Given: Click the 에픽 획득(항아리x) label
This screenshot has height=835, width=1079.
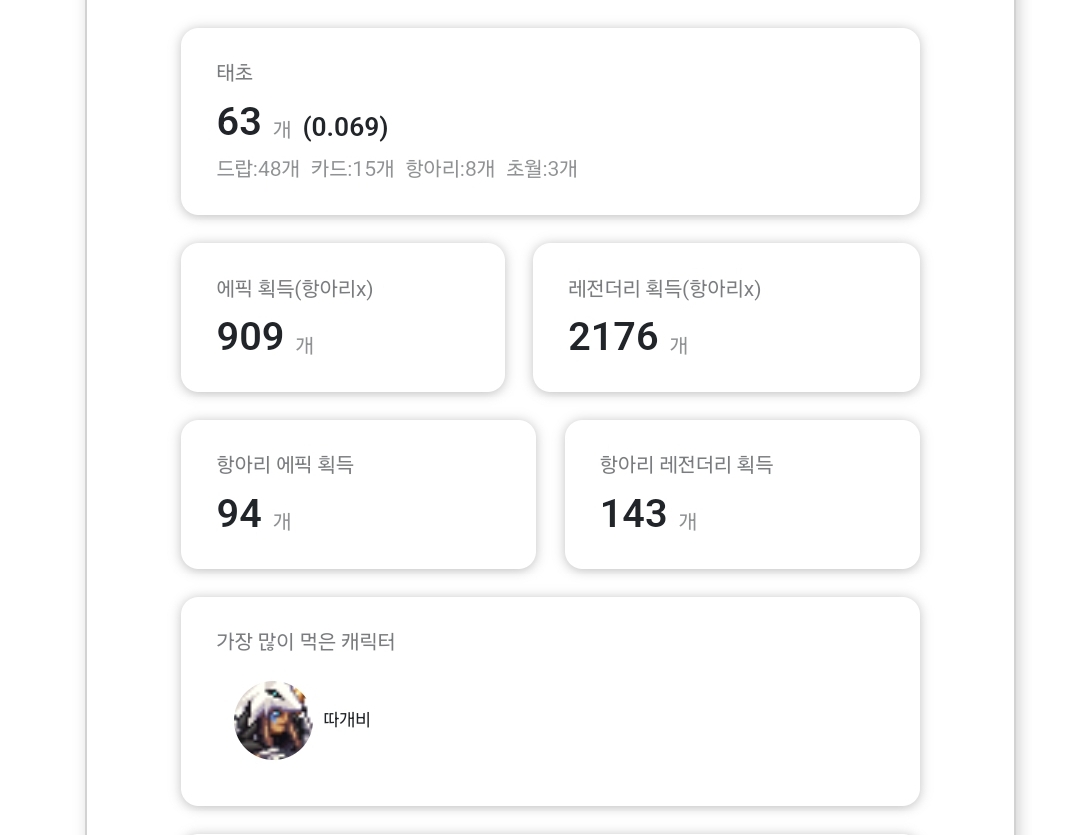Looking at the screenshot, I should [x=294, y=289].
